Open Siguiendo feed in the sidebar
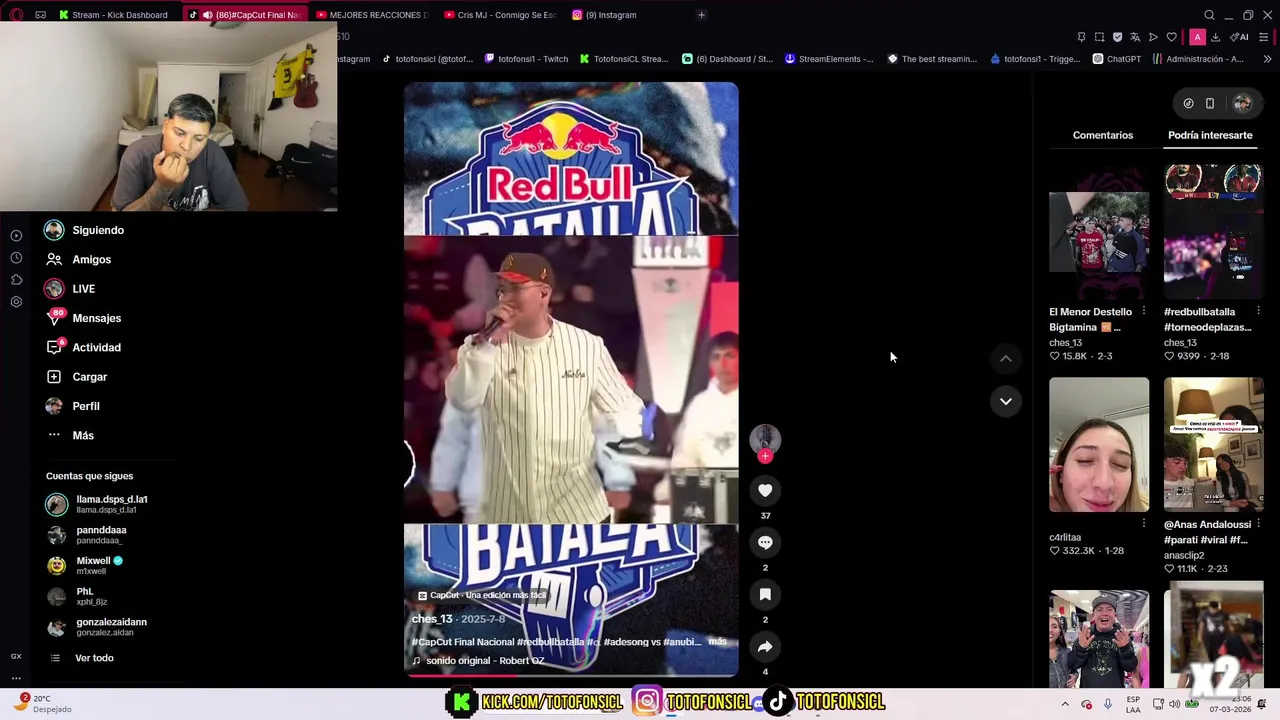The width and height of the screenshot is (1280, 720). tap(85, 230)
